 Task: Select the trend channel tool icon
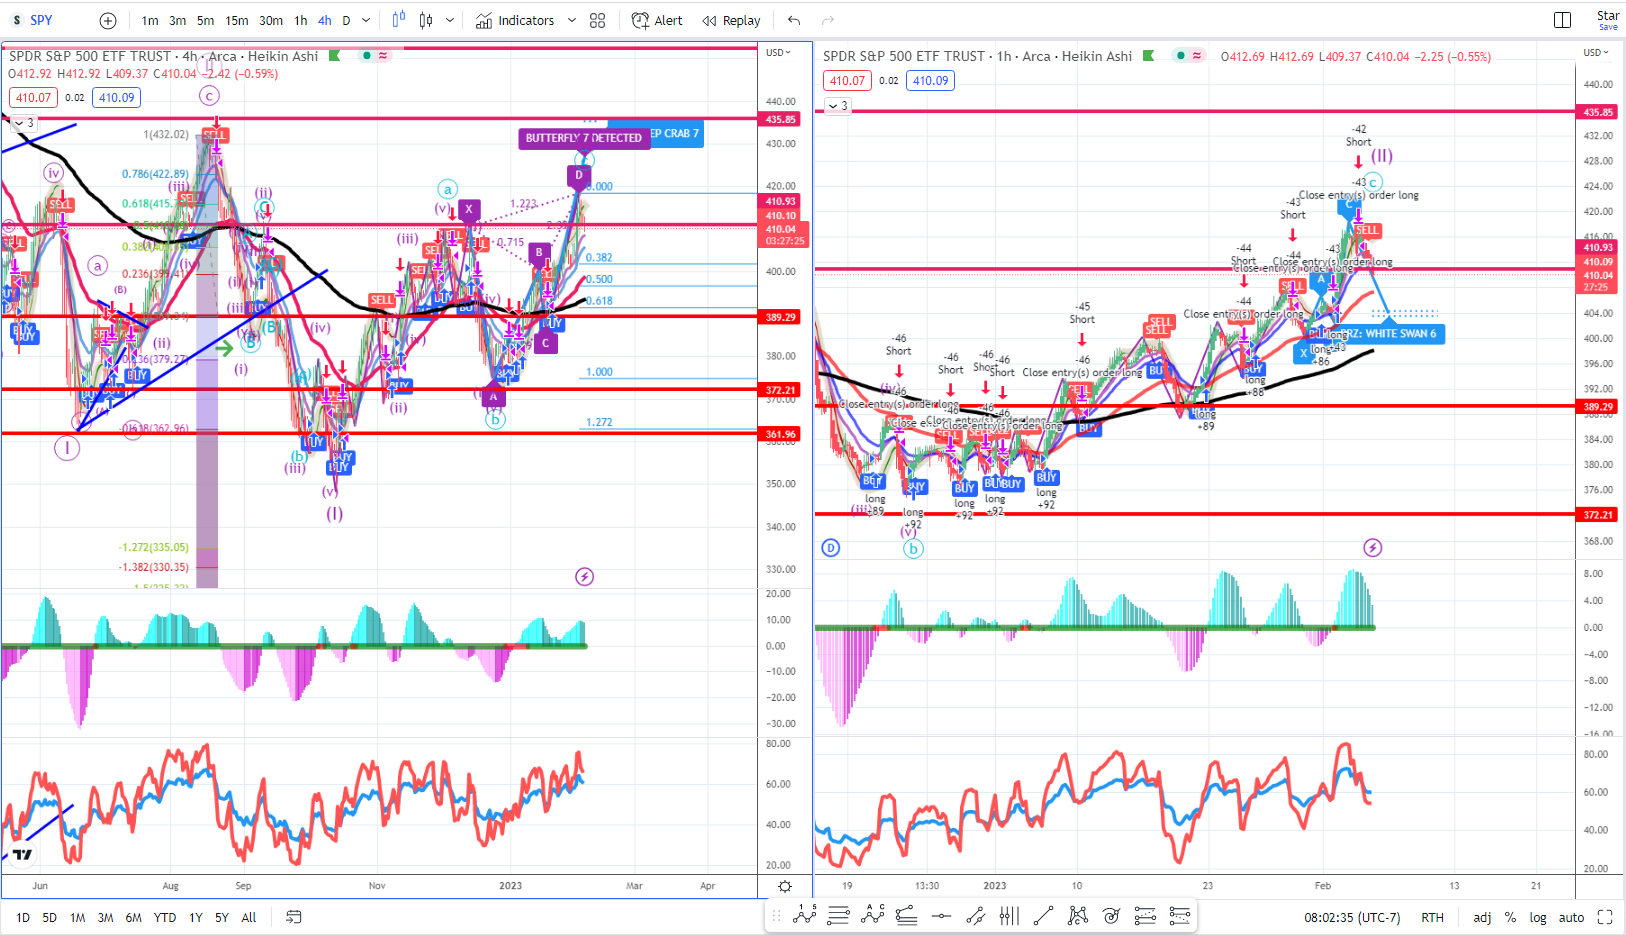point(975,915)
